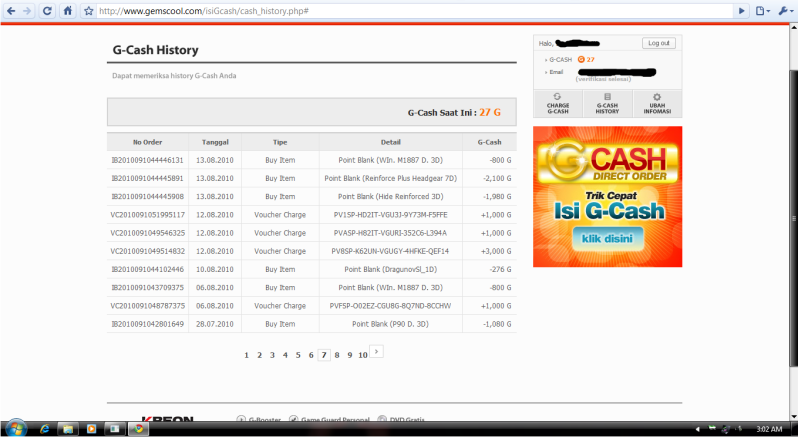Click 'Point Blank (DragunovSl_1D)' detail cell

click(x=390, y=269)
